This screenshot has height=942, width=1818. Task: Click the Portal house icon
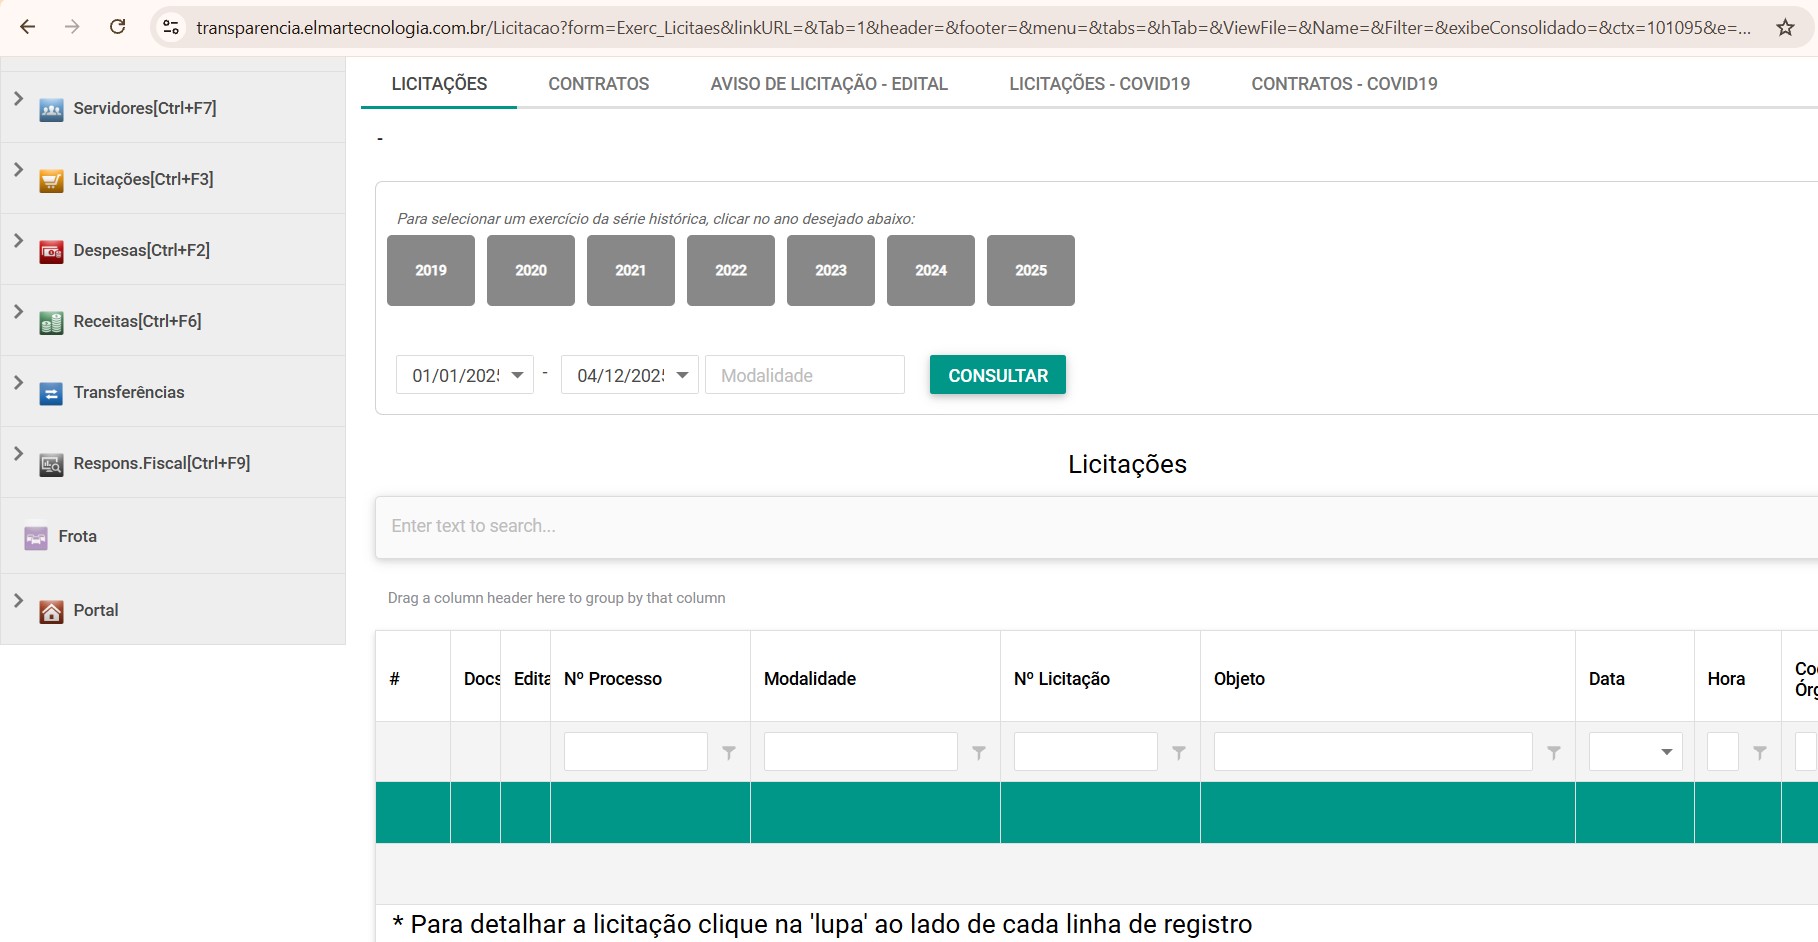51,612
